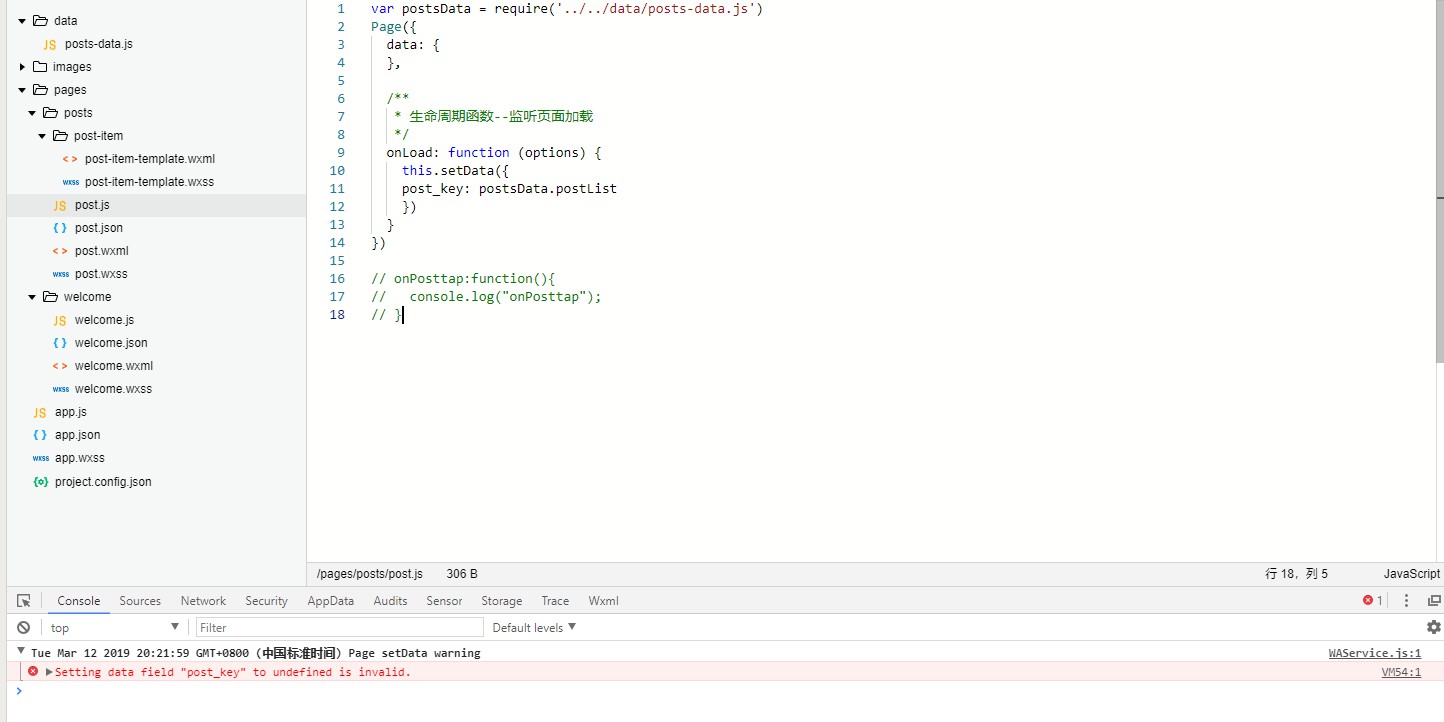Clear console with the ban icon
The height and width of the screenshot is (722, 1444).
click(23, 628)
